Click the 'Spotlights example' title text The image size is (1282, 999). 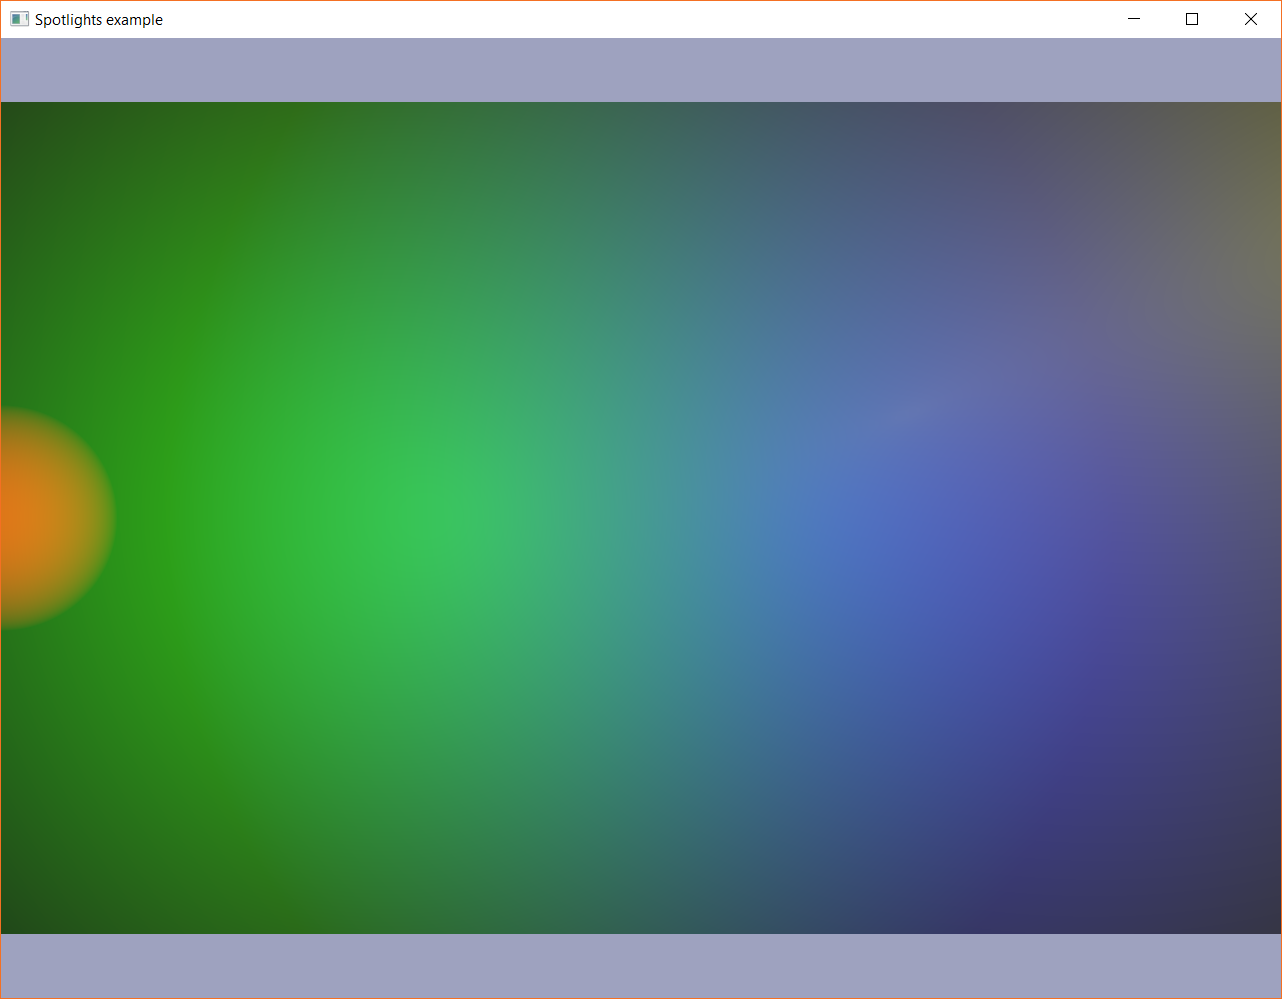99,20
